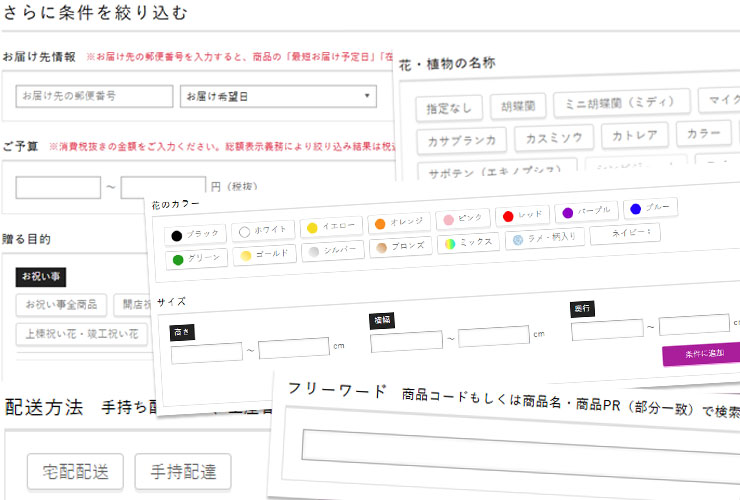
Task: Choose the 手持配達 hand delivery button
Action: pyautogui.click(x=183, y=469)
